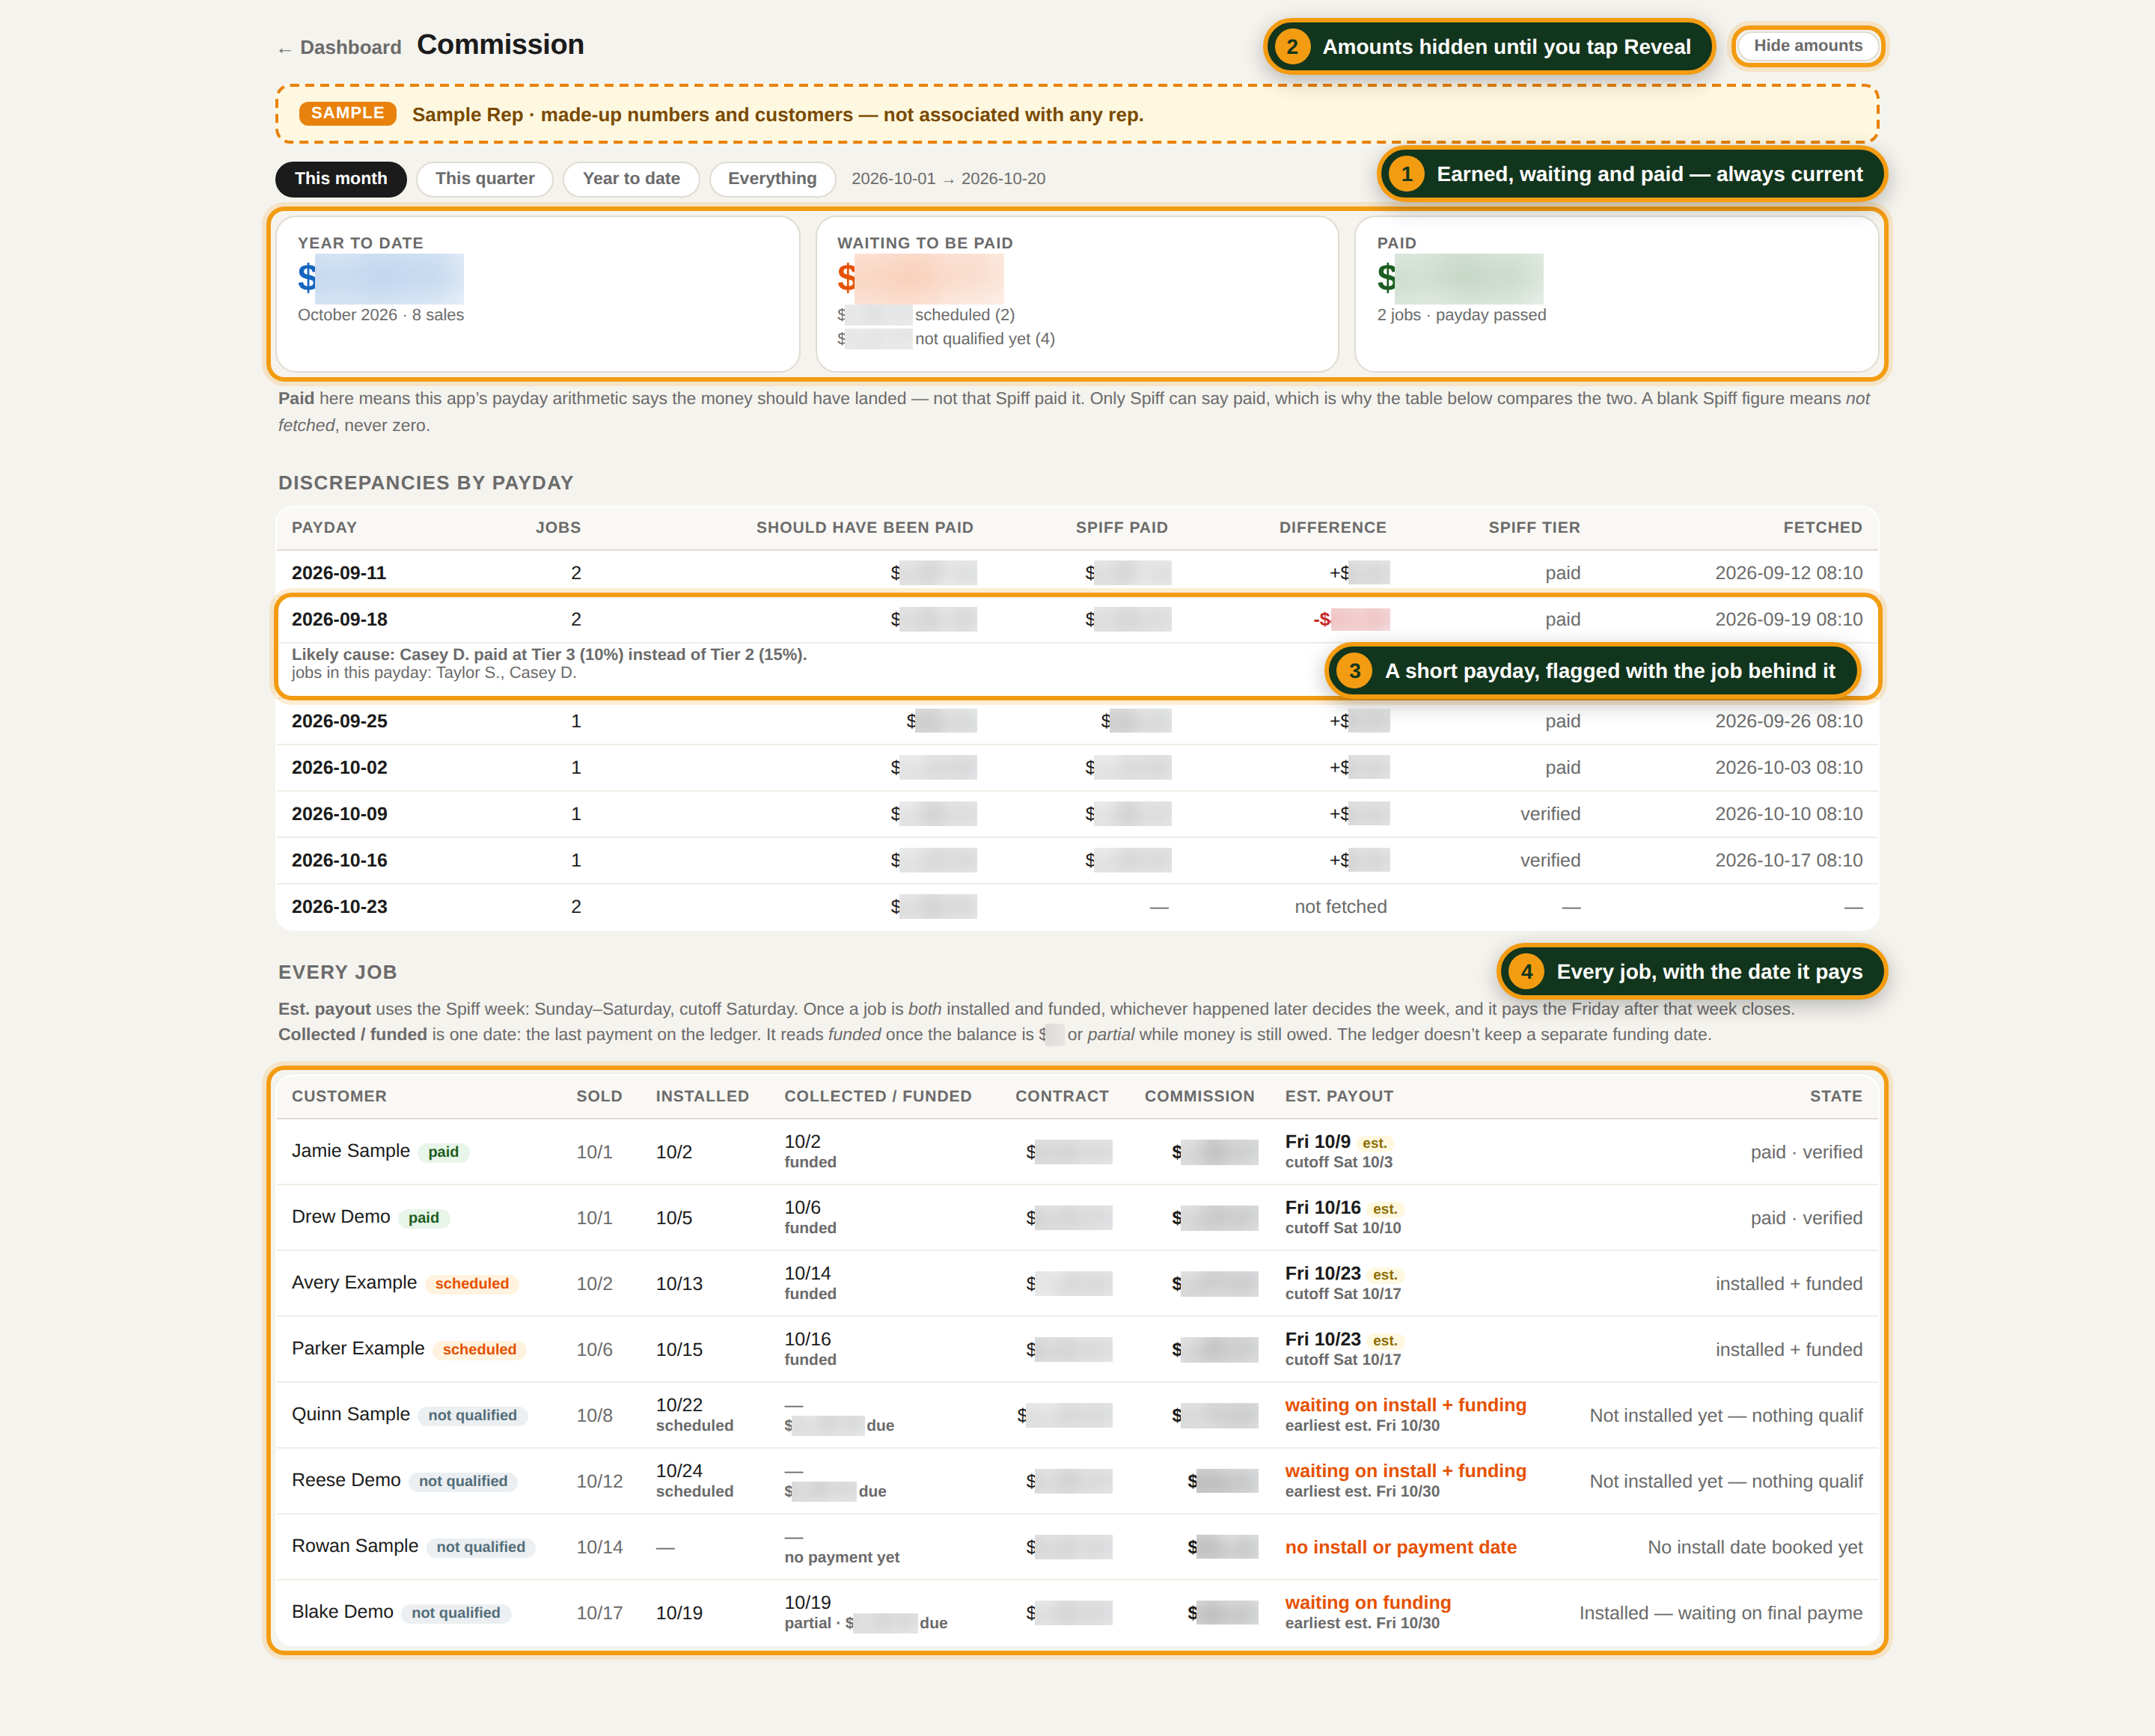The width and height of the screenshot is (2155, 1736).
Task: Reveal the blurred Waiting to be Paid amount
Action: pos(929,278)
